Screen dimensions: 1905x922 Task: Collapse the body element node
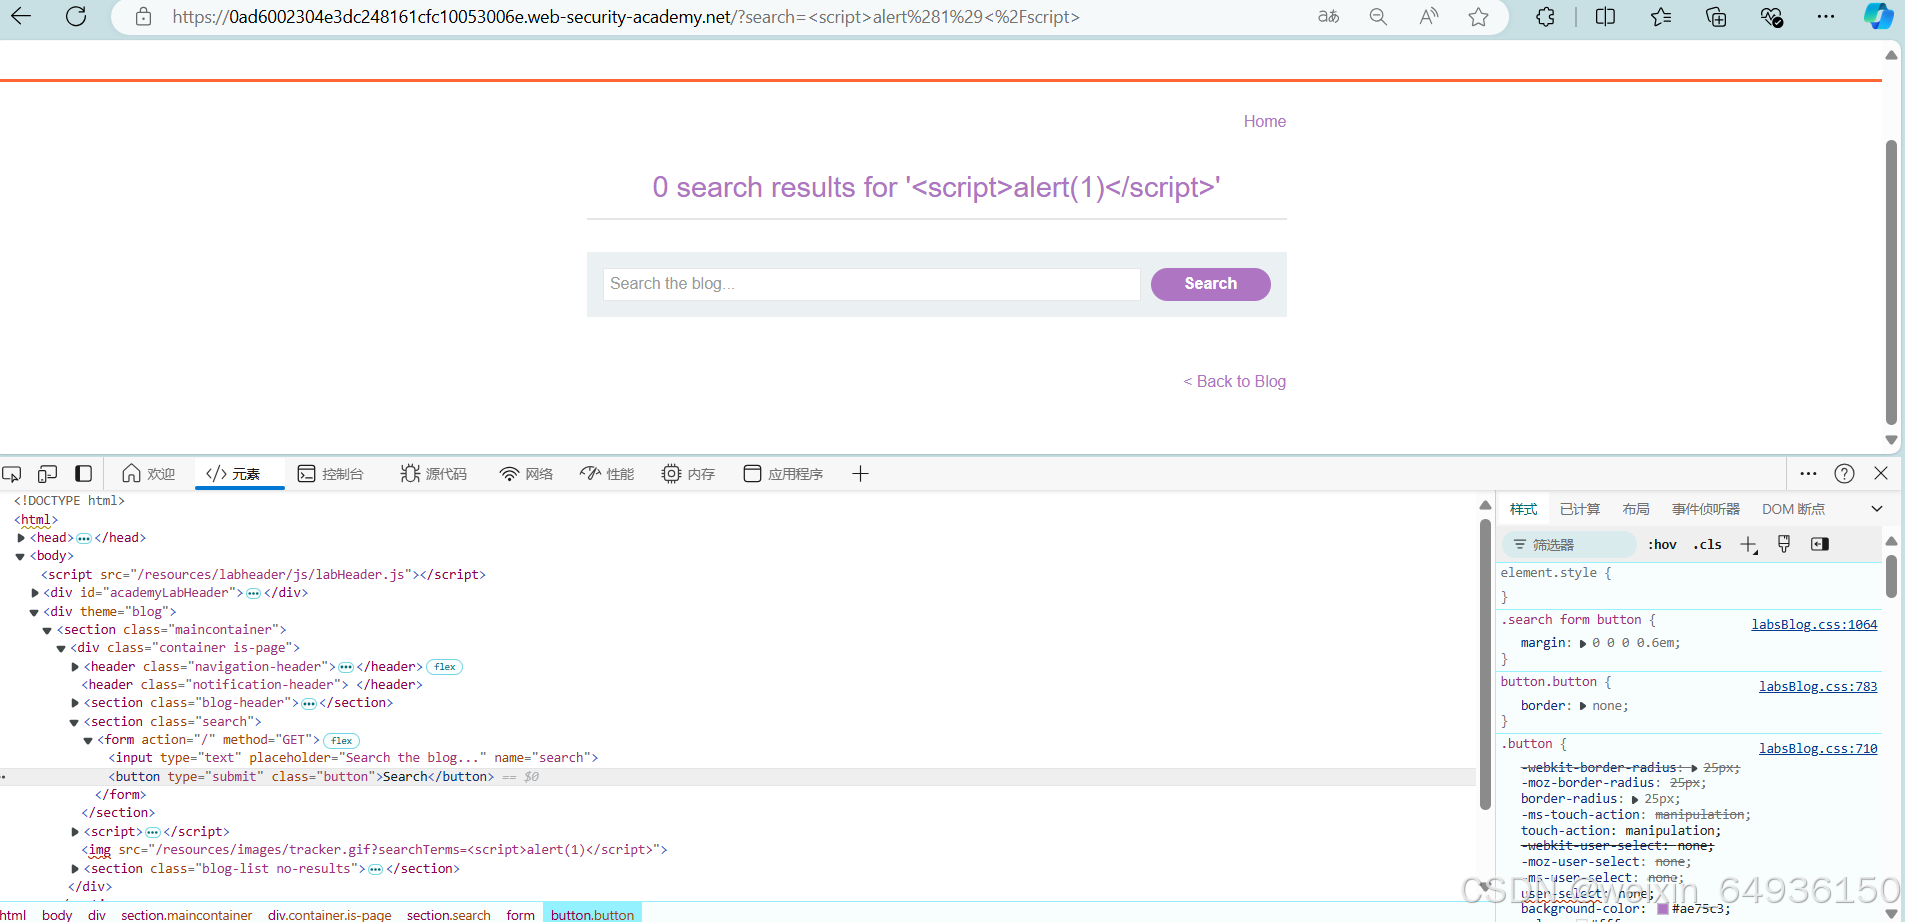(21, 556)
